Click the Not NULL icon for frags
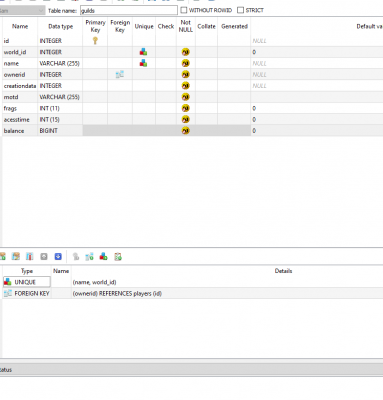383x400 pixels. tap(186, 108)
